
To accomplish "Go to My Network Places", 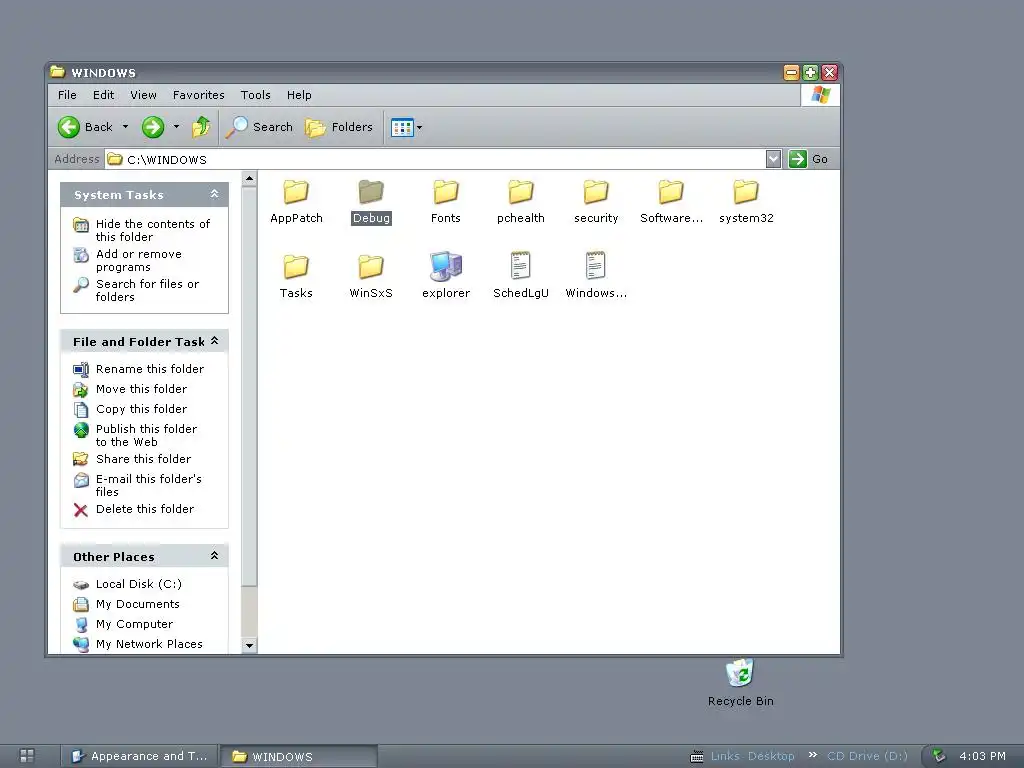I will tap(138, 644).
